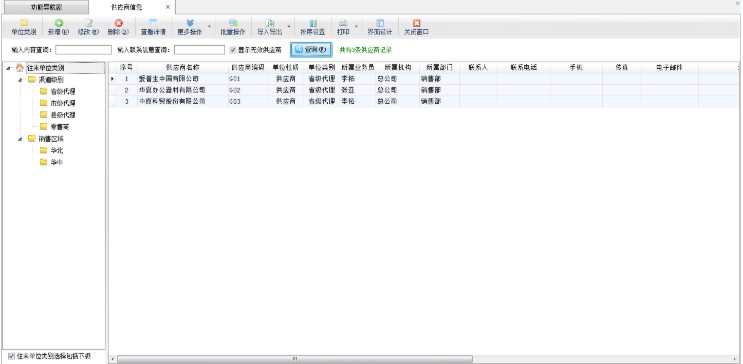Click the 联系人 column header

coord(478,68)
